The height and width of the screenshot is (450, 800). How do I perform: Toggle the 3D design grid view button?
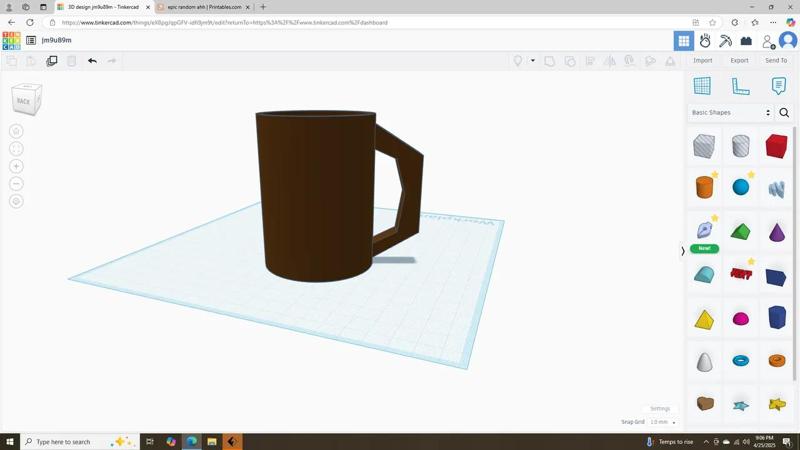pos(684,41)
